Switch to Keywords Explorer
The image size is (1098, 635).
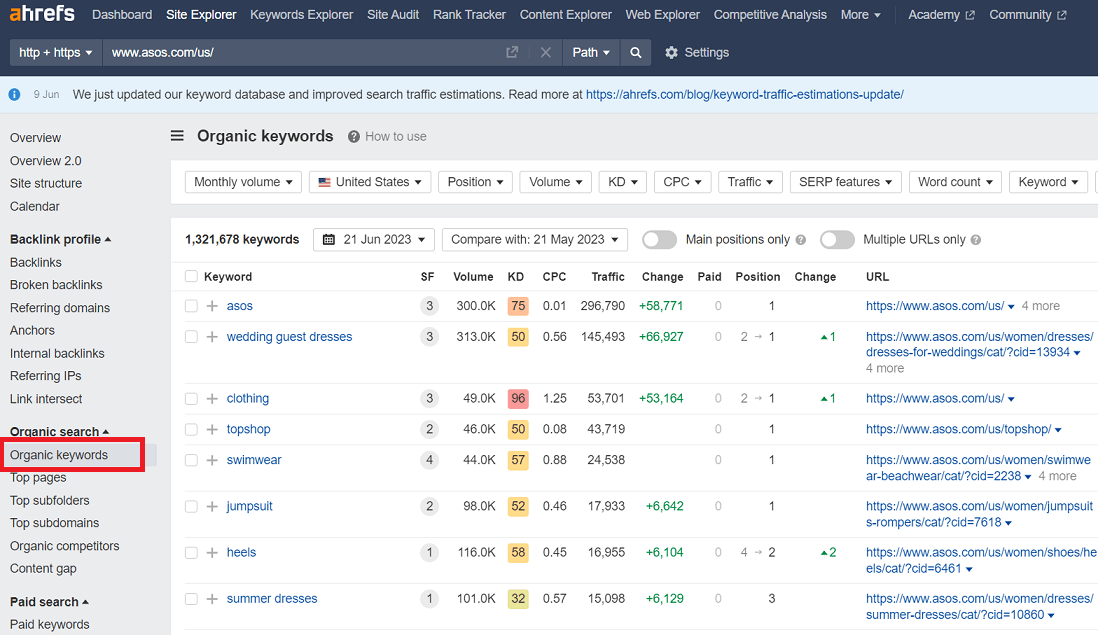[x=301, y=15]
